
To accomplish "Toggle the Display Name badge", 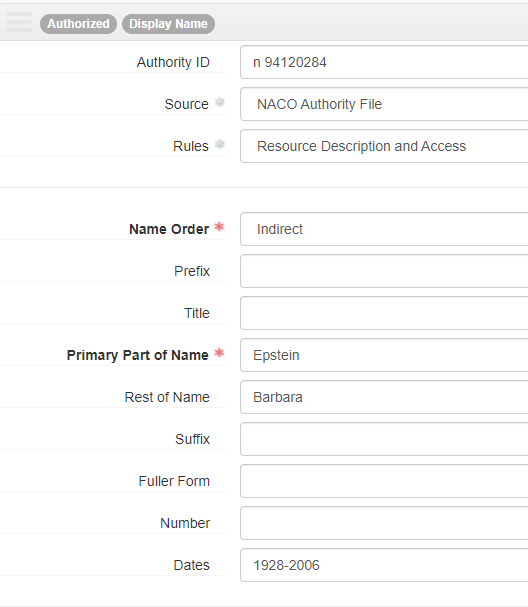I will [168, 24].
